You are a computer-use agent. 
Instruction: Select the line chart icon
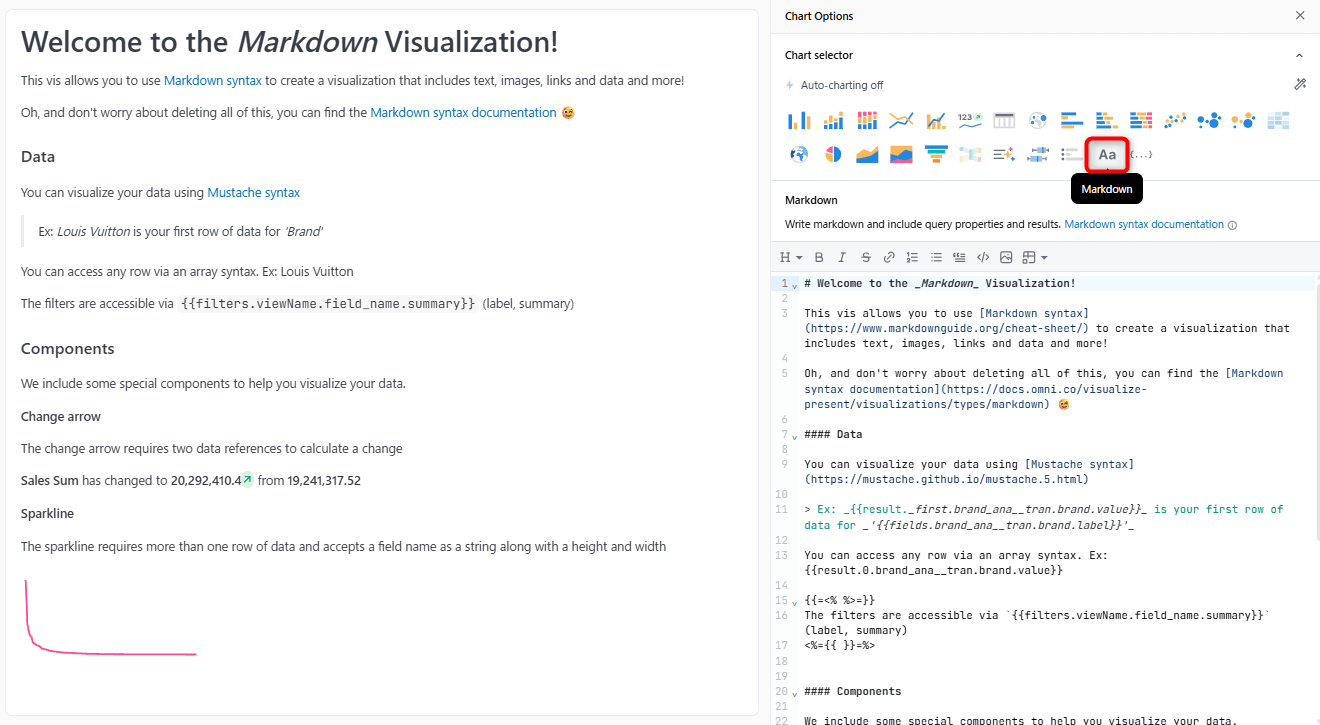click(x=901, y=121)
